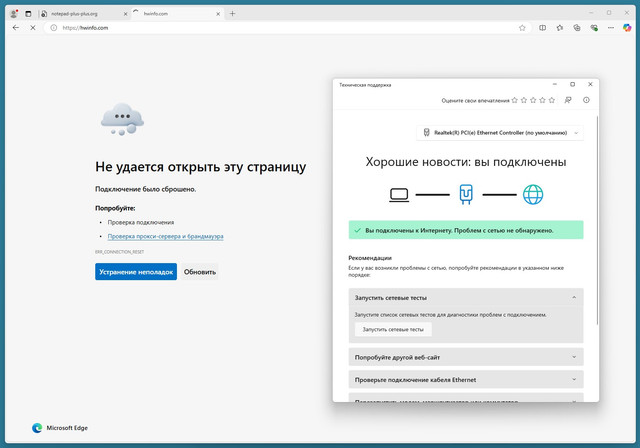The image size is (640, 448).
Task: Open the split screen icon
Action: coord(542,28)
